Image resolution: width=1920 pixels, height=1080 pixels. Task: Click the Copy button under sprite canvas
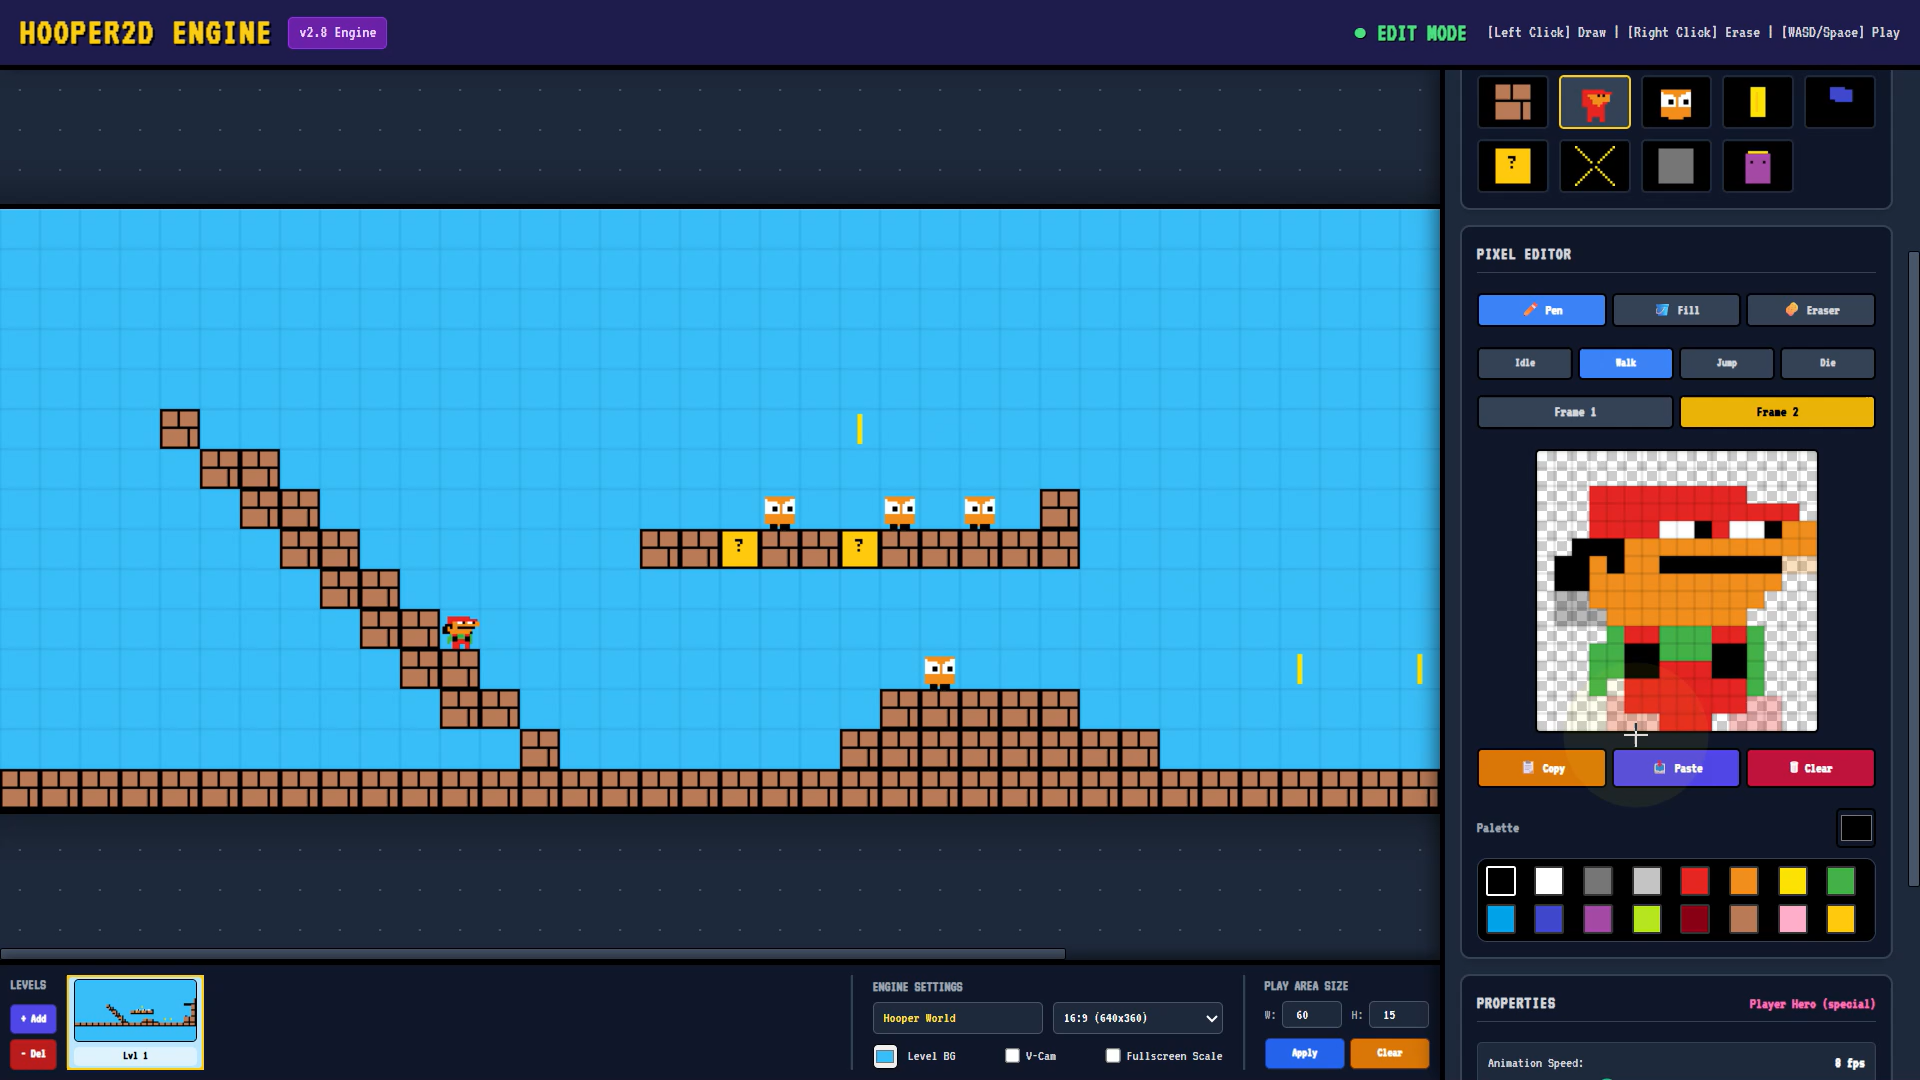[1541, 768]
